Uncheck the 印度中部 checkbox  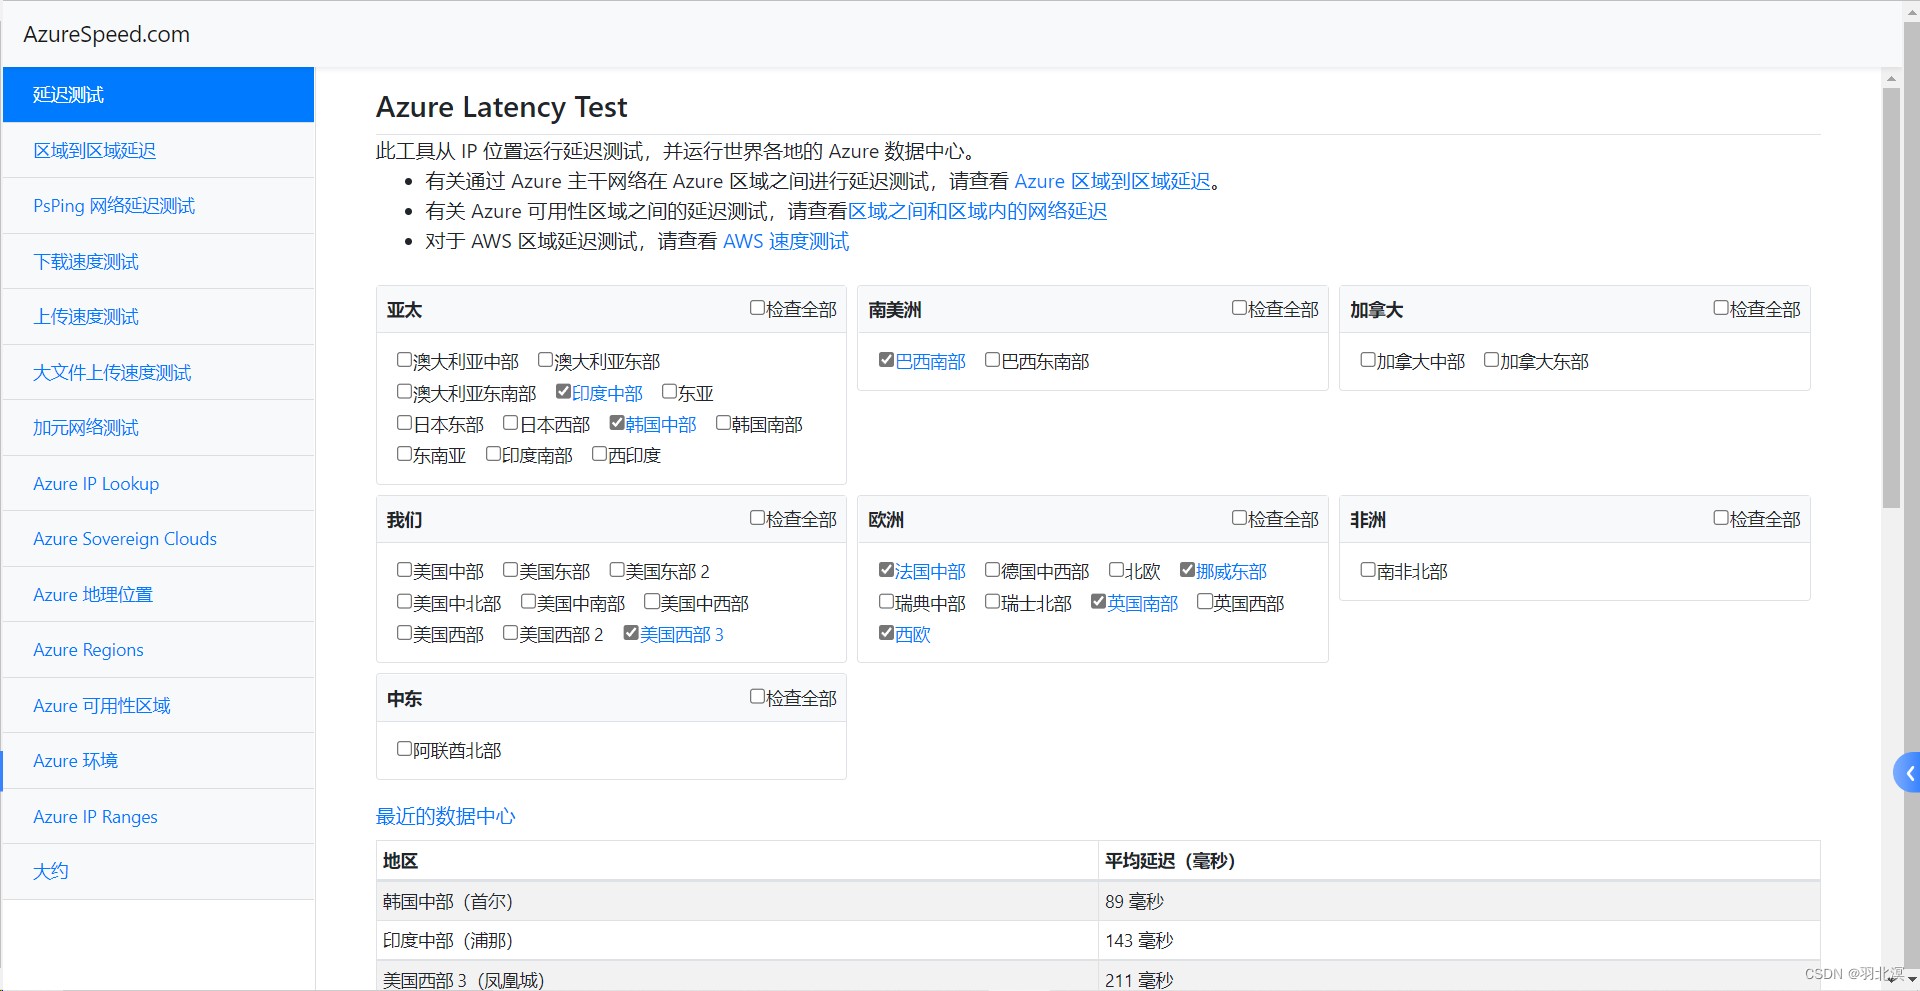coord(563,392)
